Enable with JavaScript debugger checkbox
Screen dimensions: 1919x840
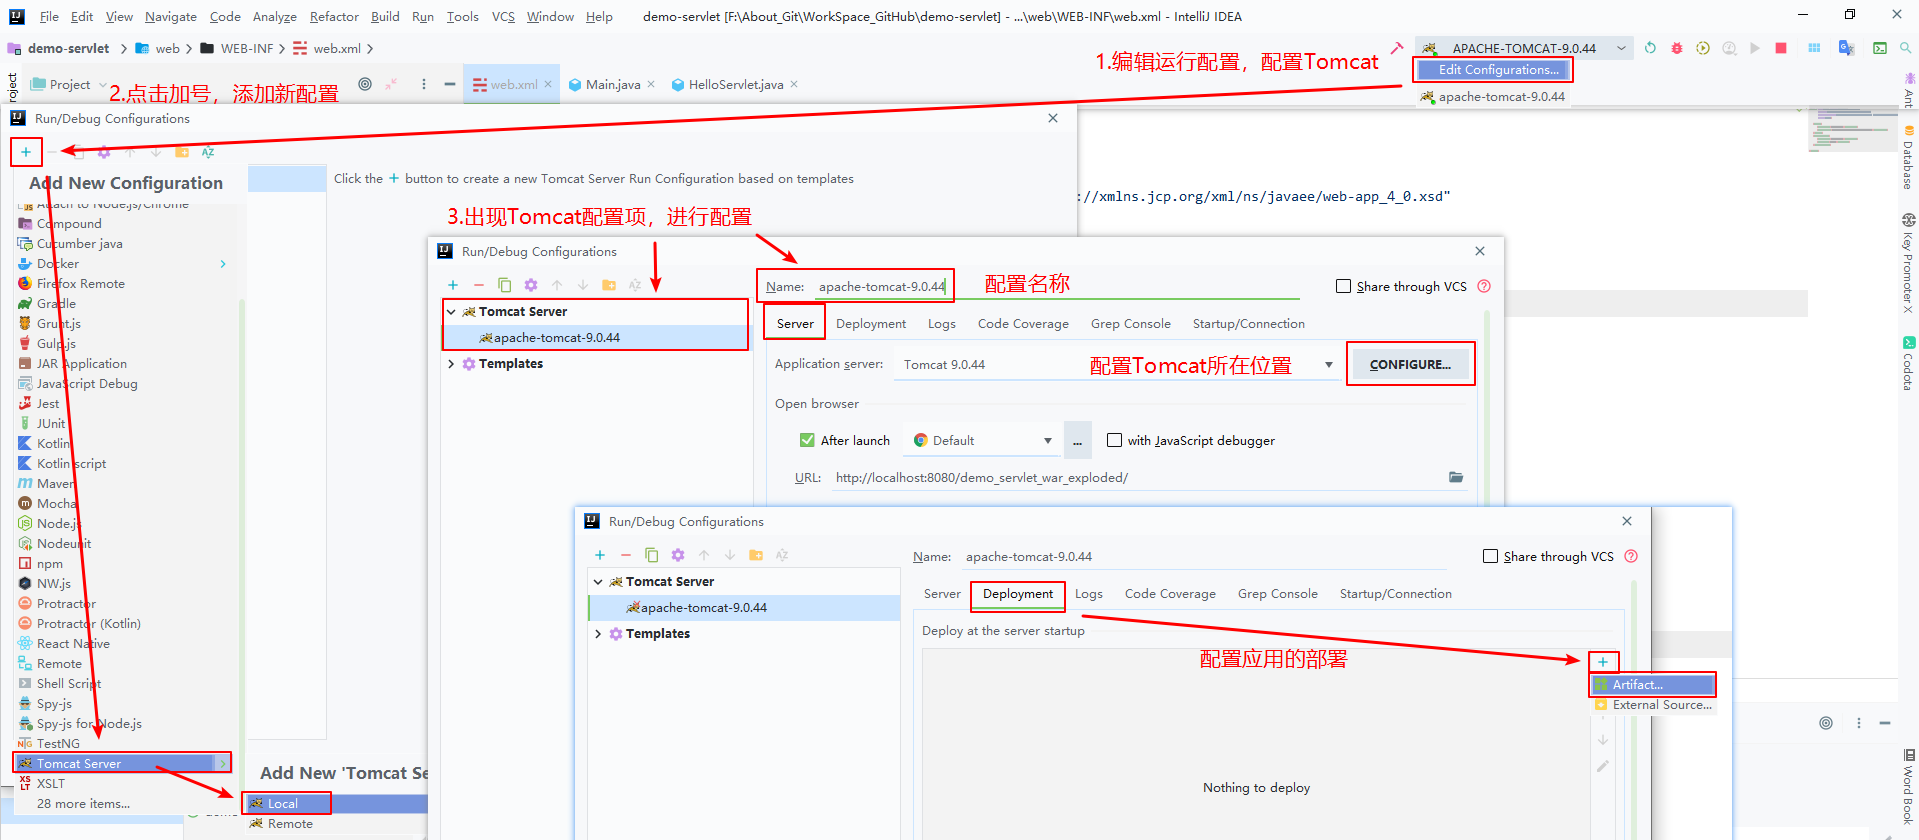click(x=1114, y=440)
